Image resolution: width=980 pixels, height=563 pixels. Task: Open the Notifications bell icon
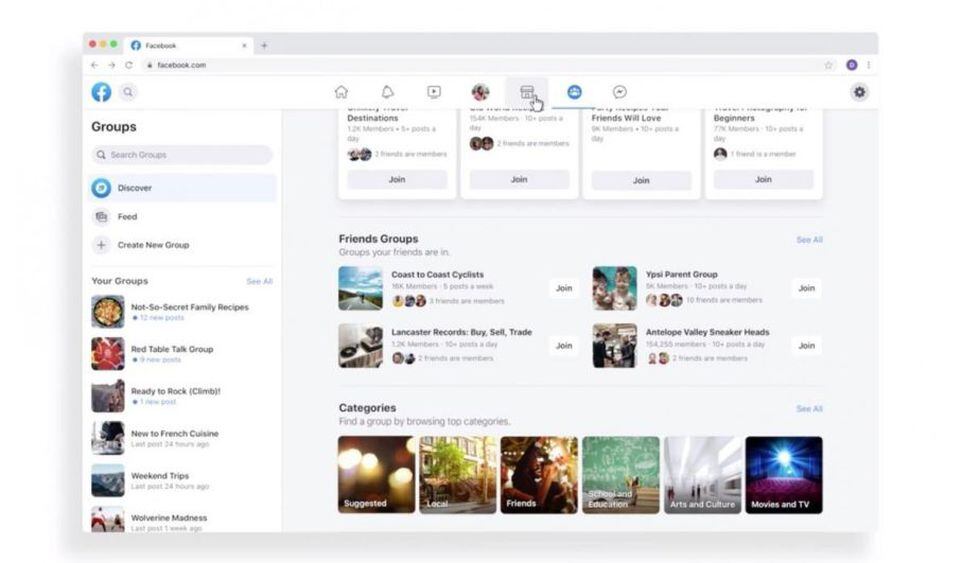tap(388, 92)
